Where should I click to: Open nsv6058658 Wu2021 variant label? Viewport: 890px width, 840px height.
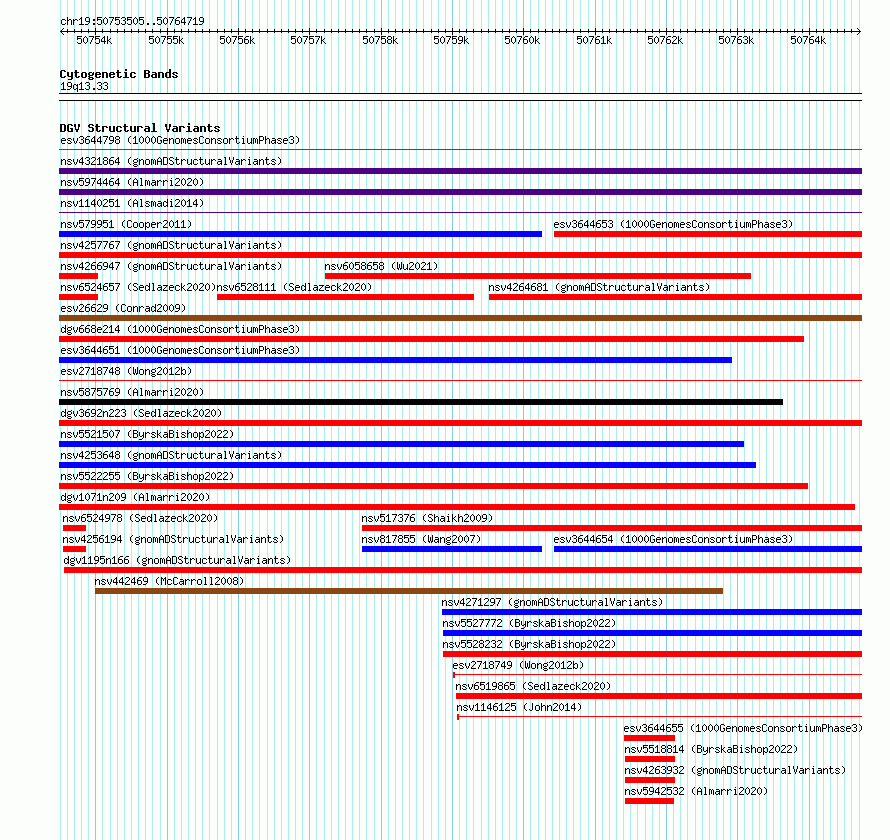381,266
